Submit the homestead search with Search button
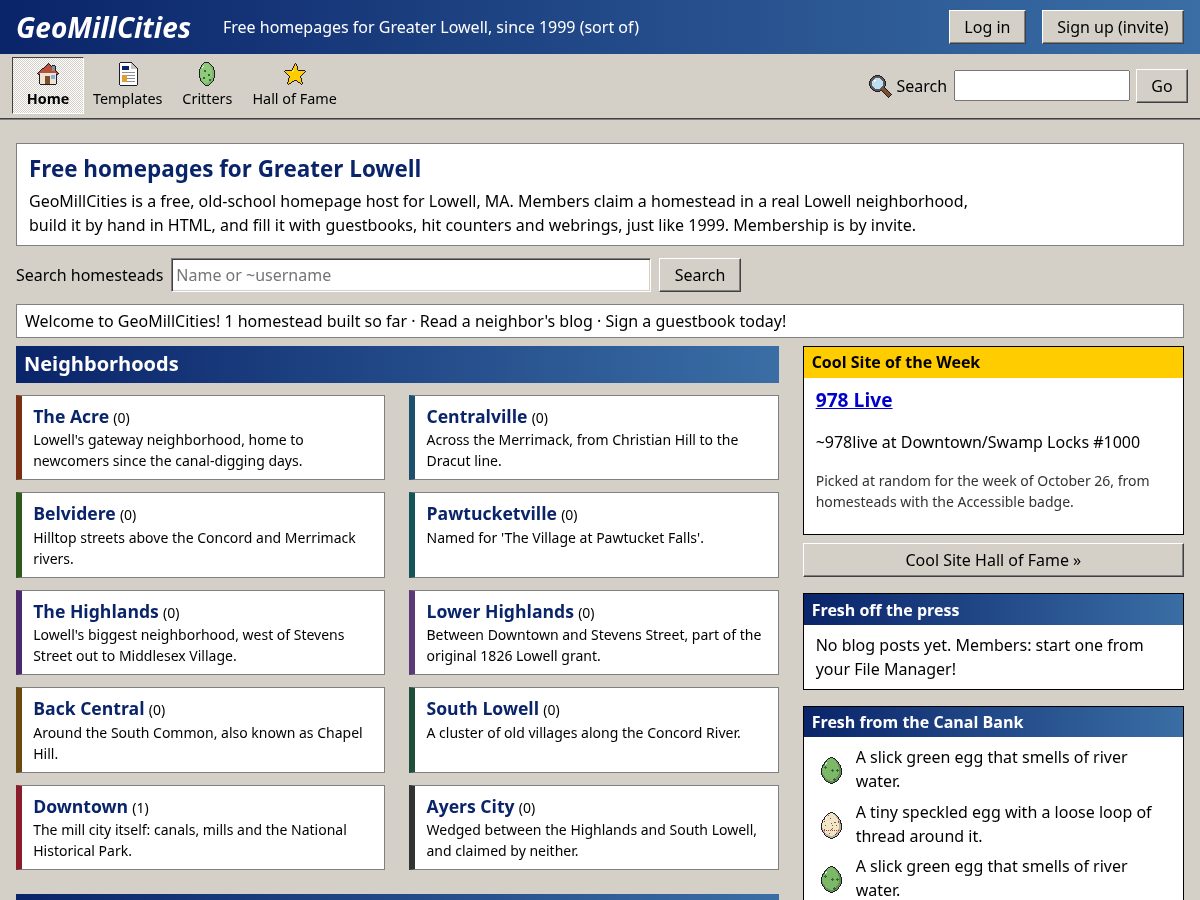 point(699,275)
